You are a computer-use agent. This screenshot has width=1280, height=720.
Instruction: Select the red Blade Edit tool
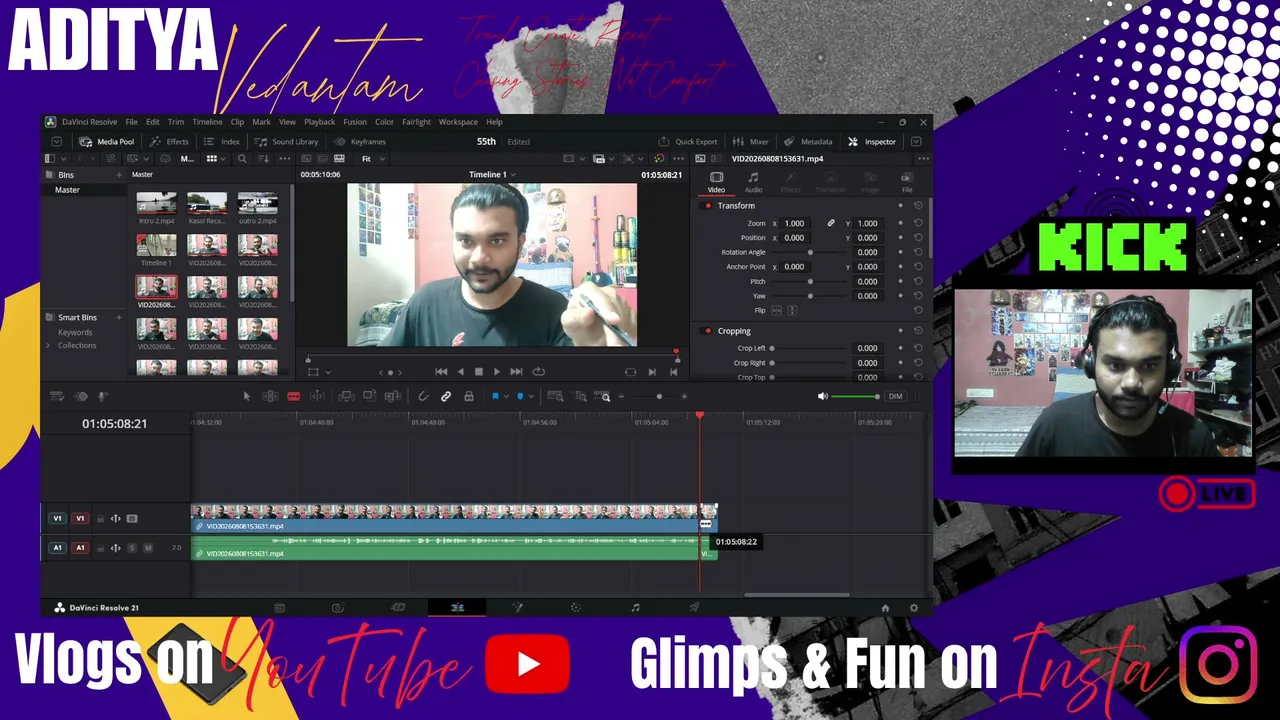pyautogui.click(x=294, y=397)
